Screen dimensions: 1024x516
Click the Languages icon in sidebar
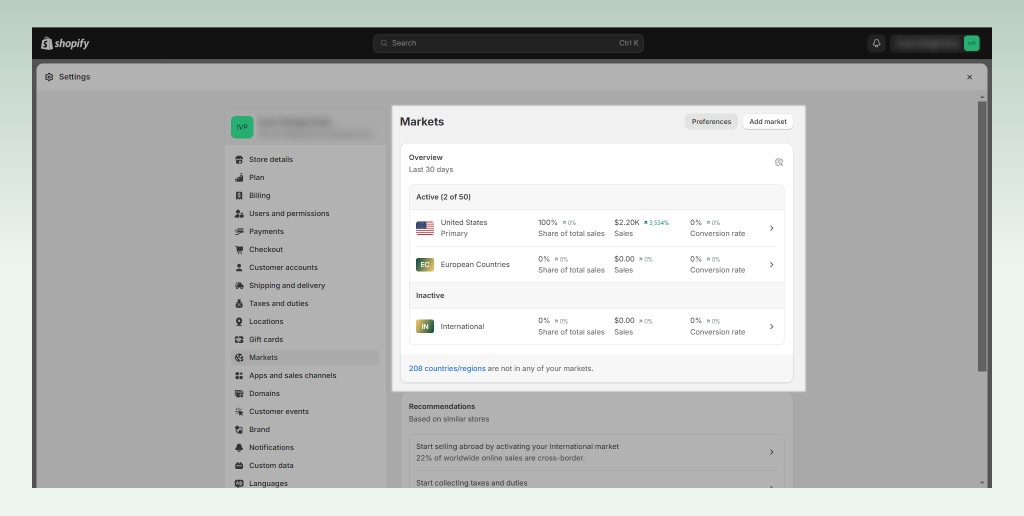(239, 483)
